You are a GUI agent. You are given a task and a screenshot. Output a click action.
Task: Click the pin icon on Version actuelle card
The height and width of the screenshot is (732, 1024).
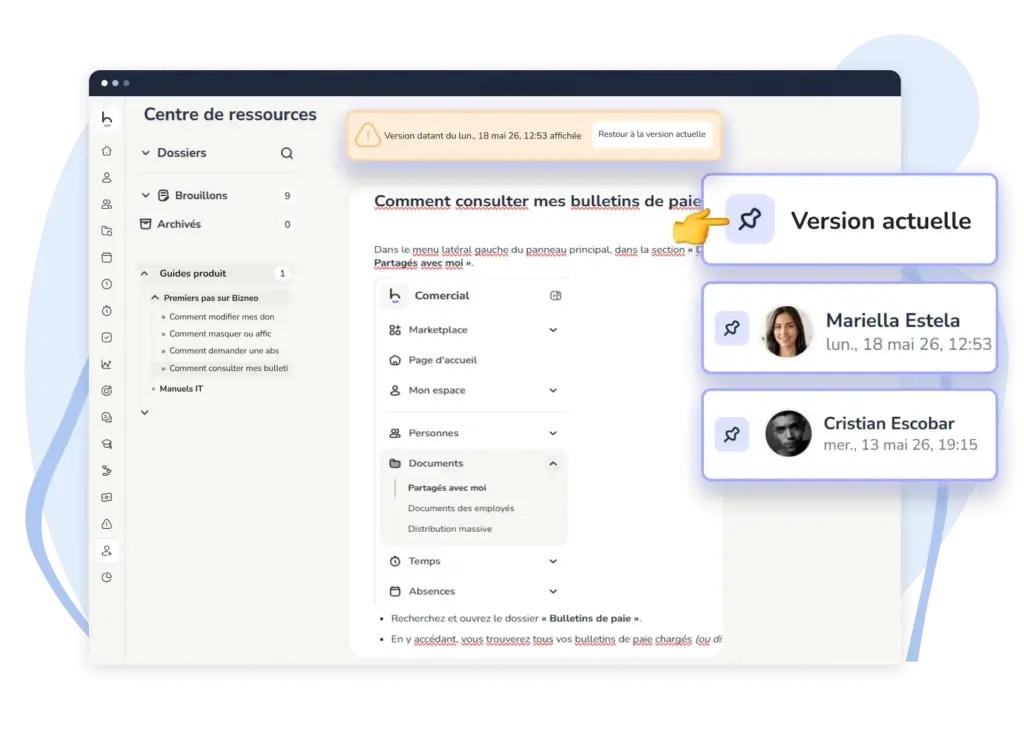click(x=750, y=219)
